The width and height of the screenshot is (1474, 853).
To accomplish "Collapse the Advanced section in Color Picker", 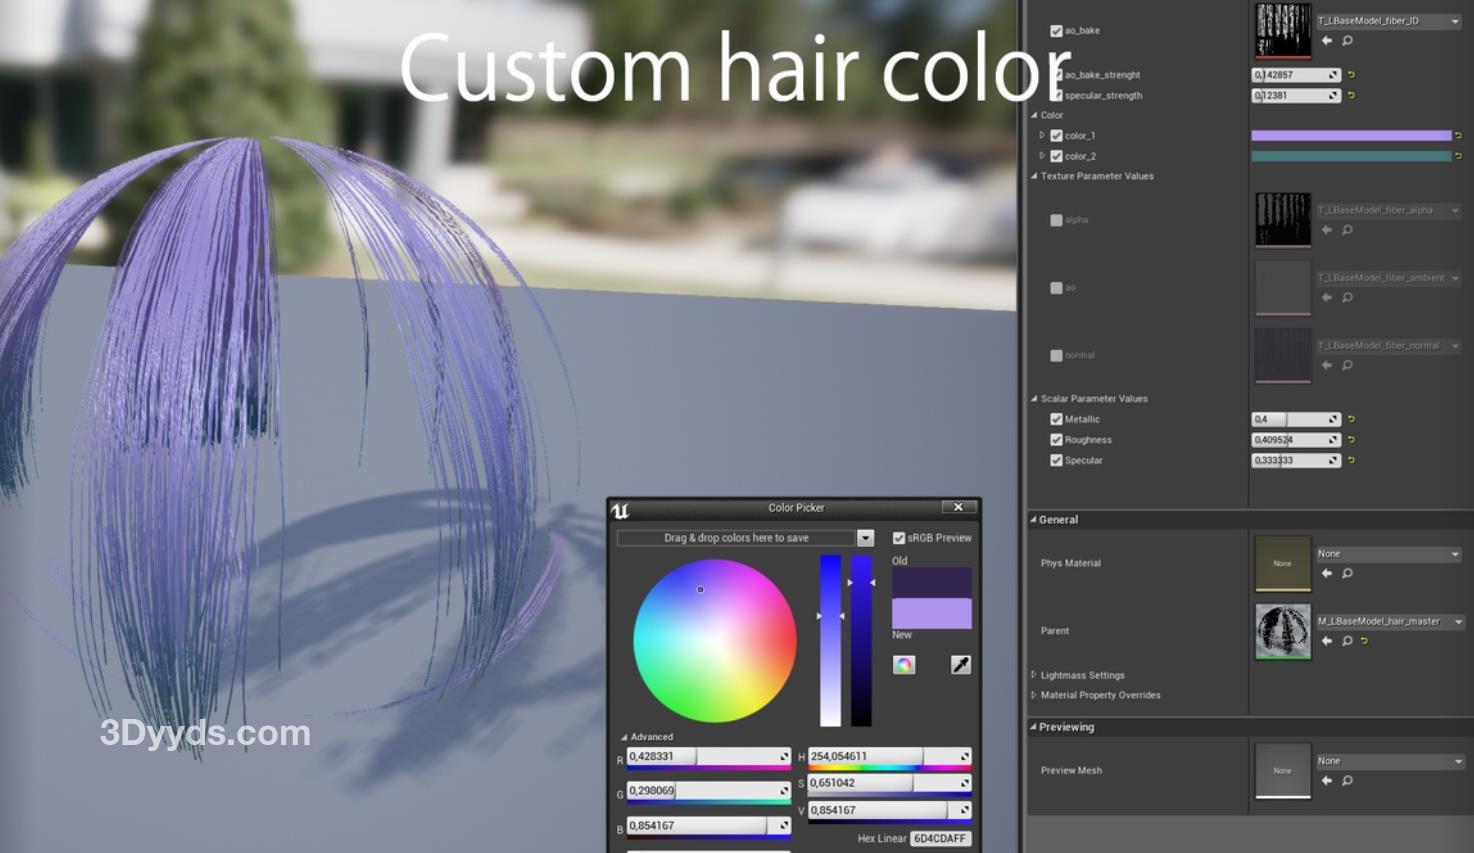I will pyautogui.click(x=624, y=737).
